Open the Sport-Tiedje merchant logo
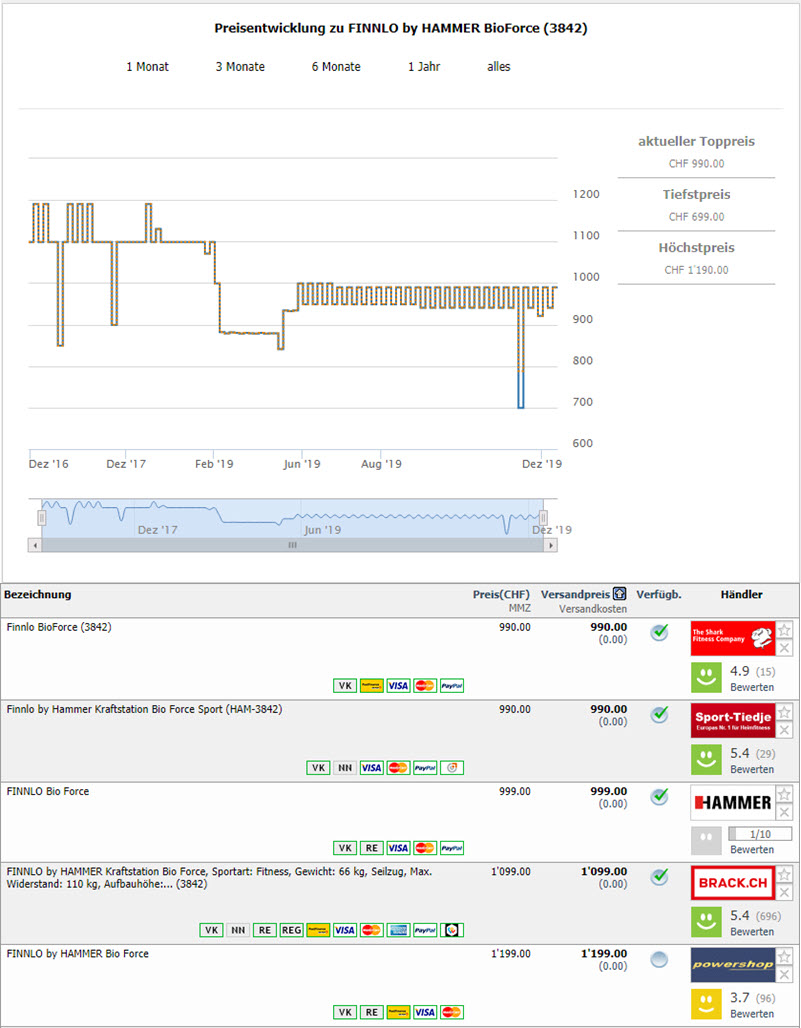 point(731,720)
